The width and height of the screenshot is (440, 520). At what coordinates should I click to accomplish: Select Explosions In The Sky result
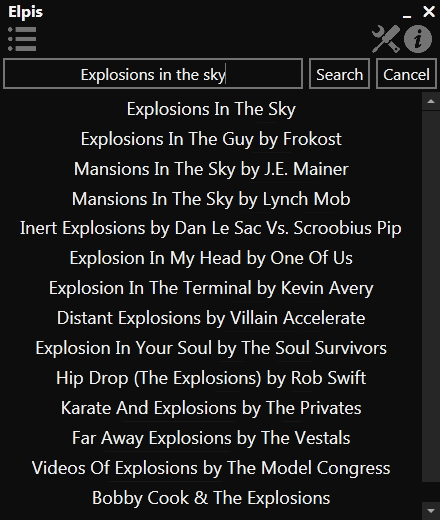211,109
